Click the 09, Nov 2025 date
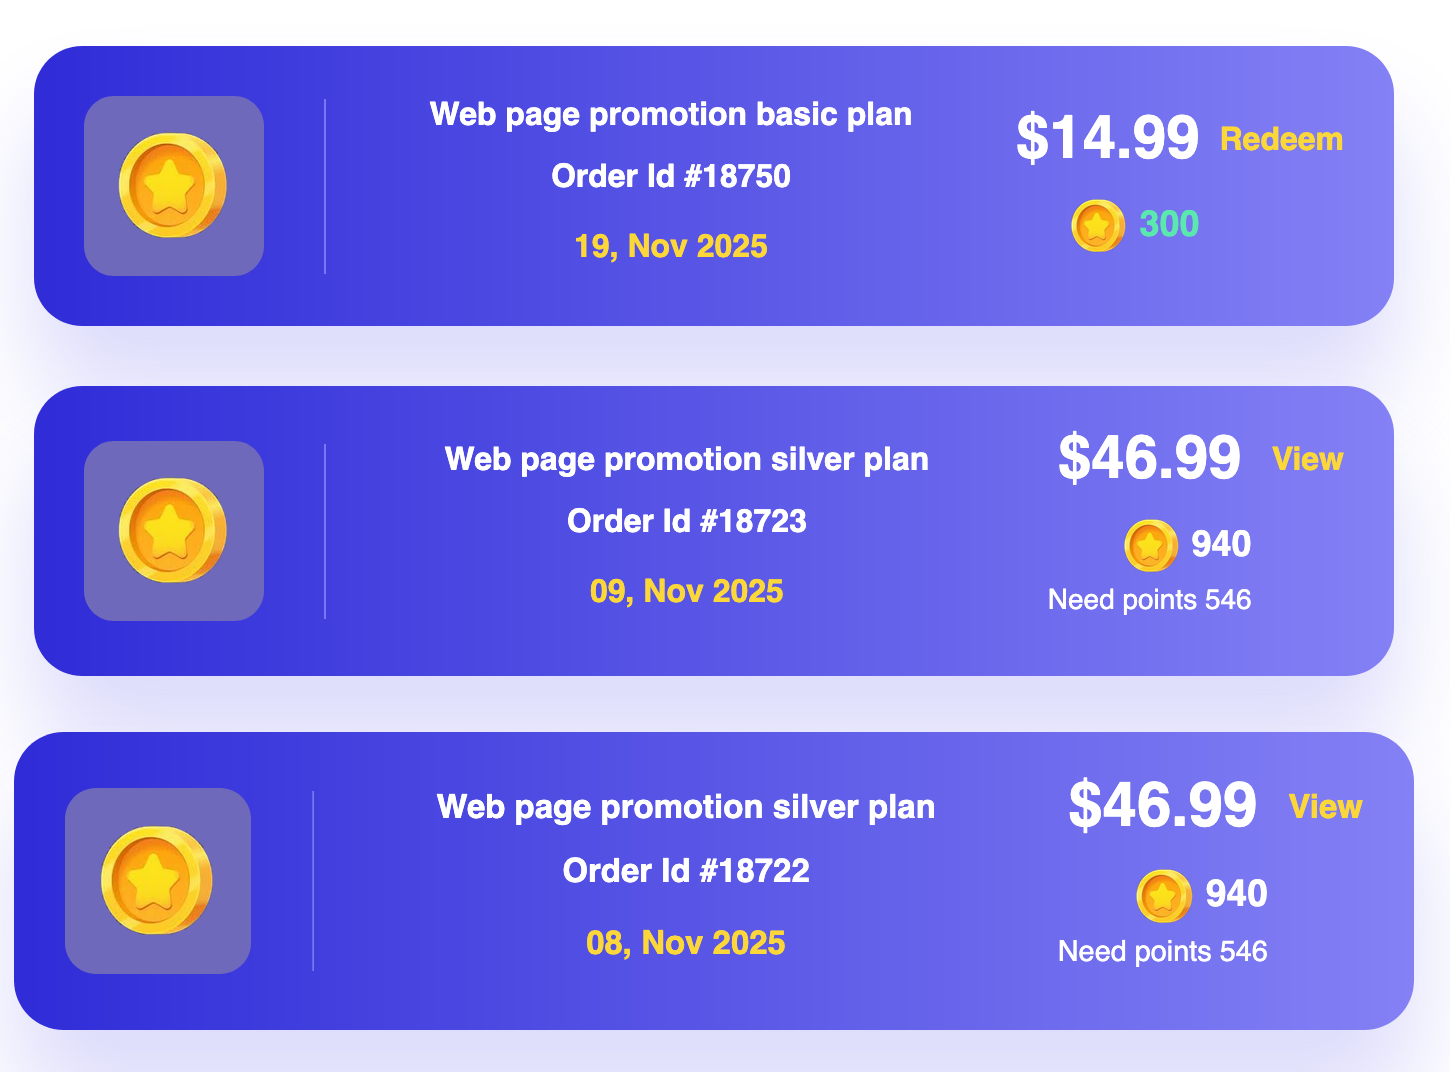This screenshot has width=1450, height=1072. click(686, 592)
